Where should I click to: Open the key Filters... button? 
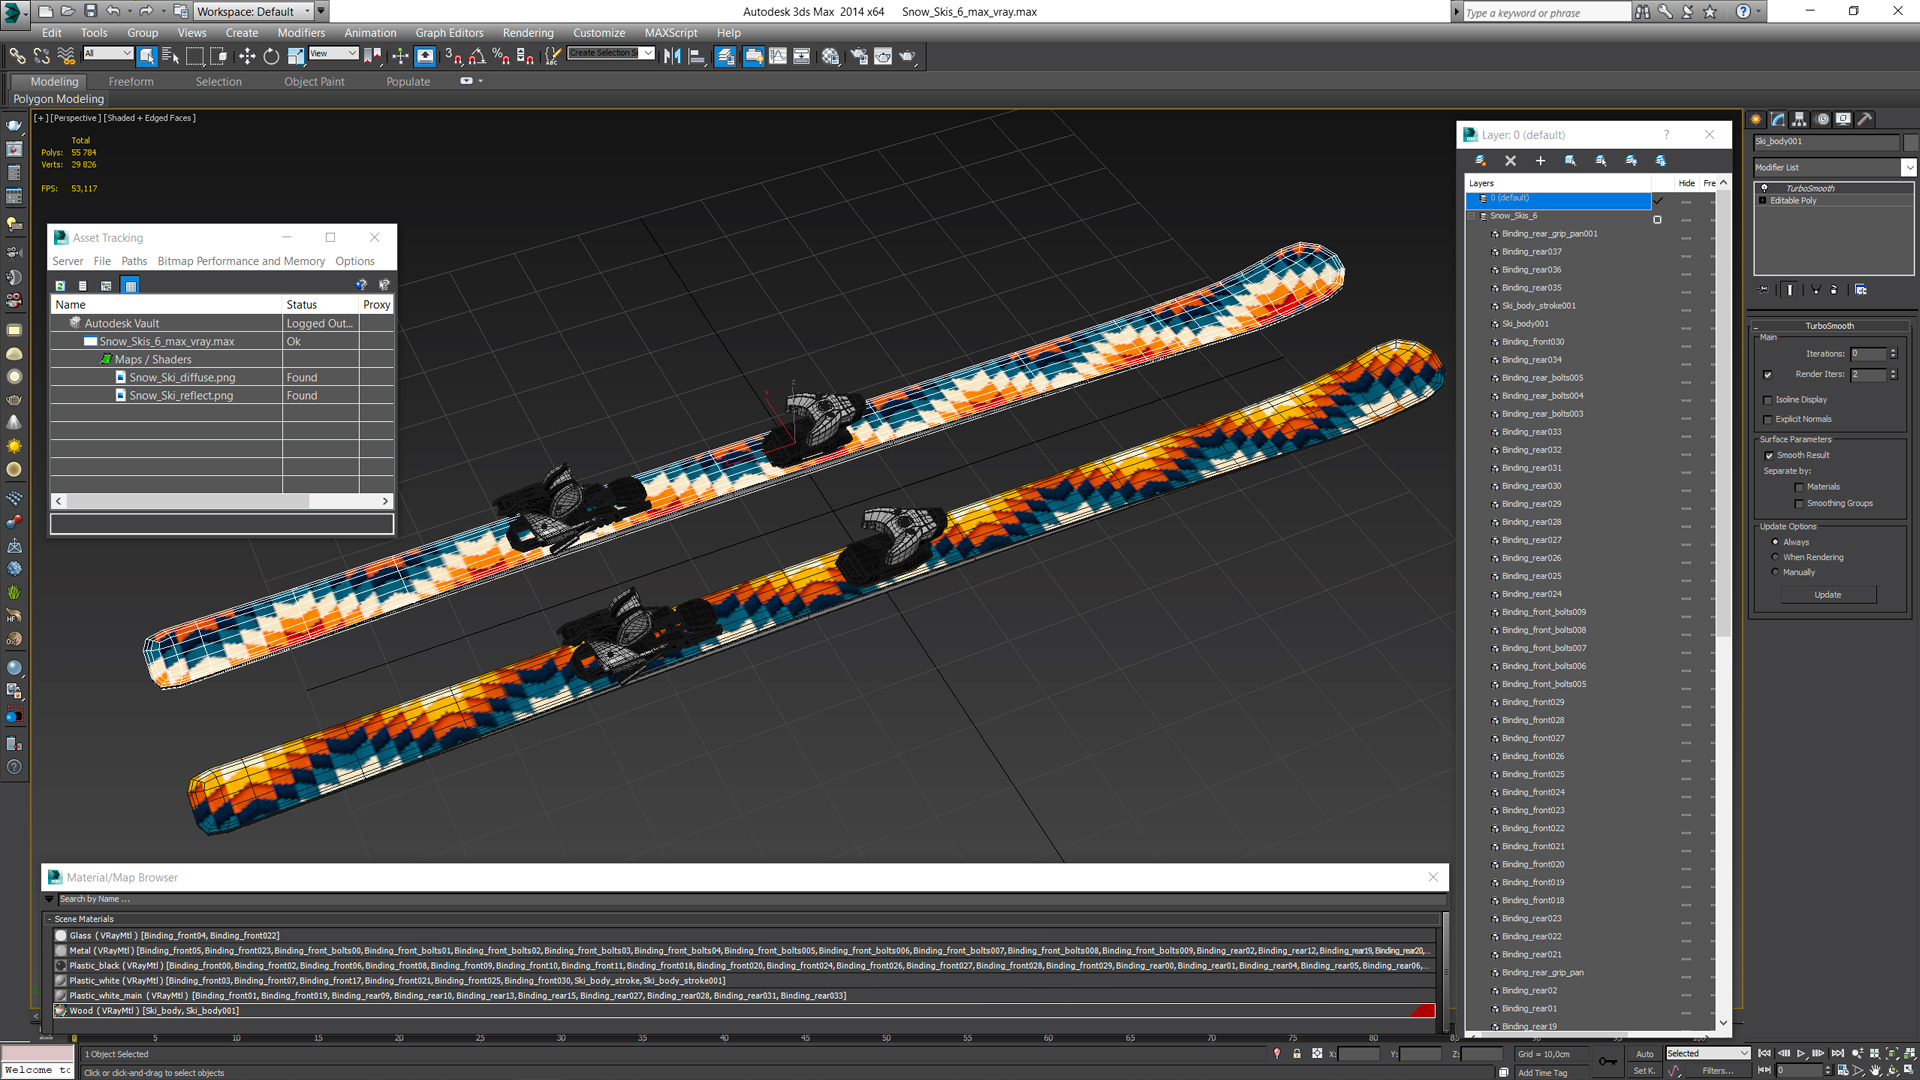(1718, 1071)
